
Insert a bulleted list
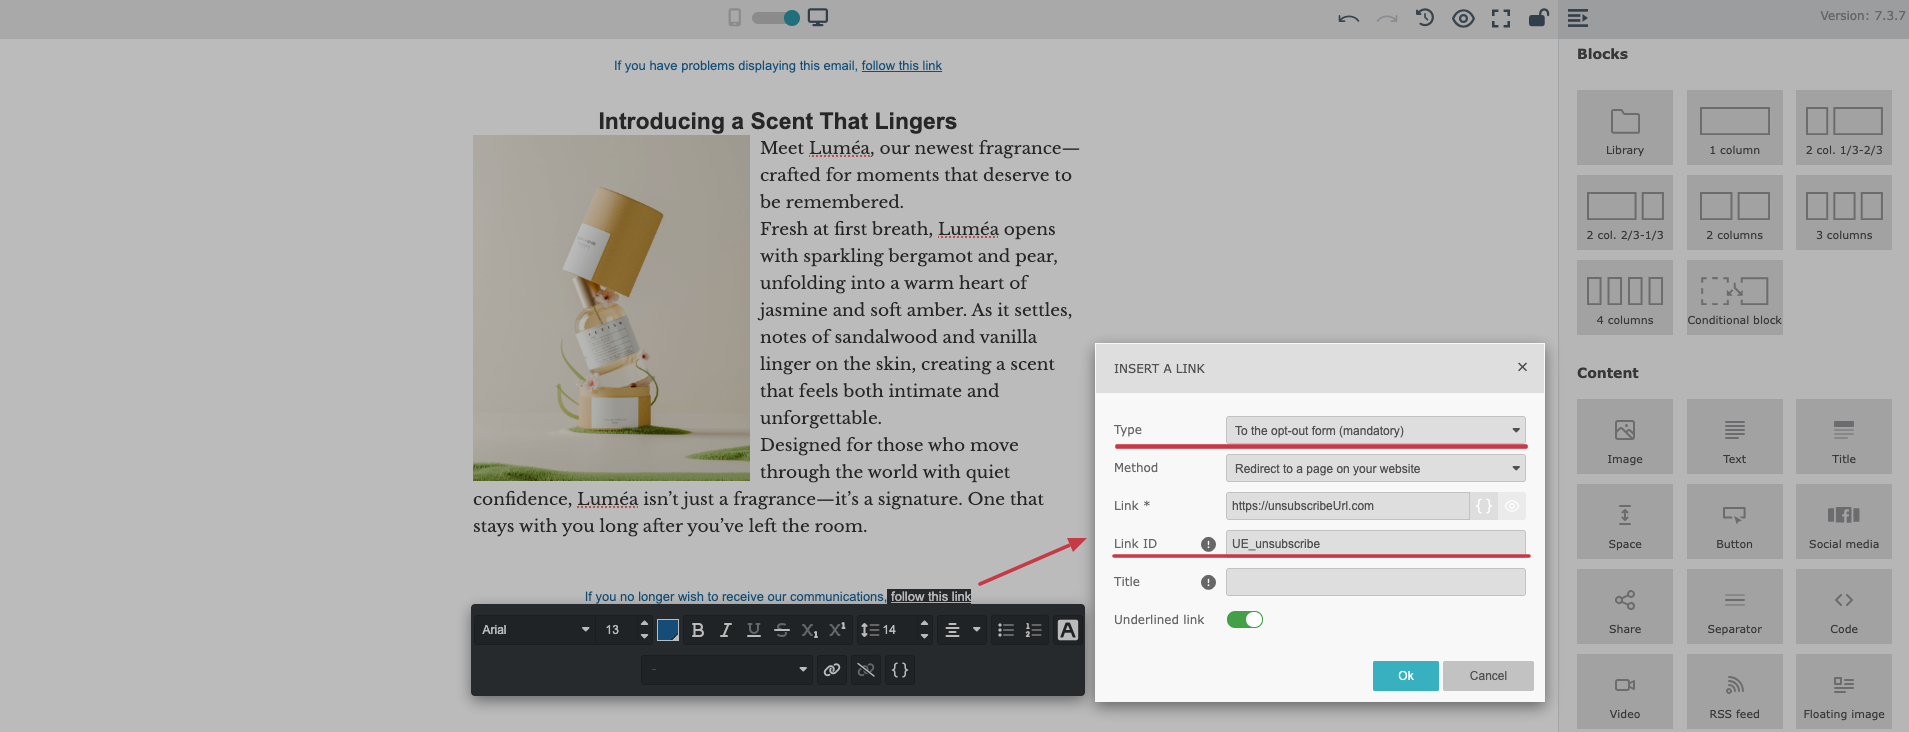(1006, 630)
